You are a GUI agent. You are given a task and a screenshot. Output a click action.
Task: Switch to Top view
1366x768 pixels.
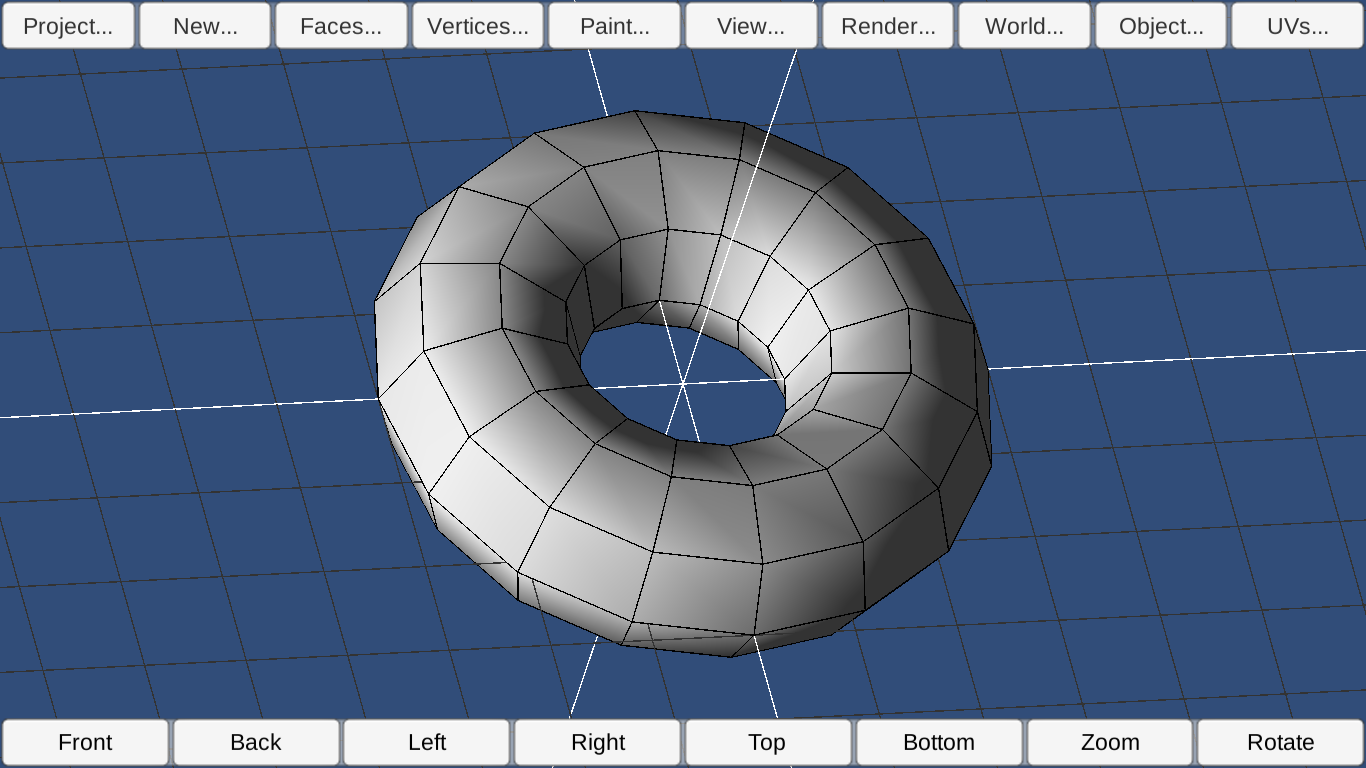pyautogui.click(x=768, y=743)
